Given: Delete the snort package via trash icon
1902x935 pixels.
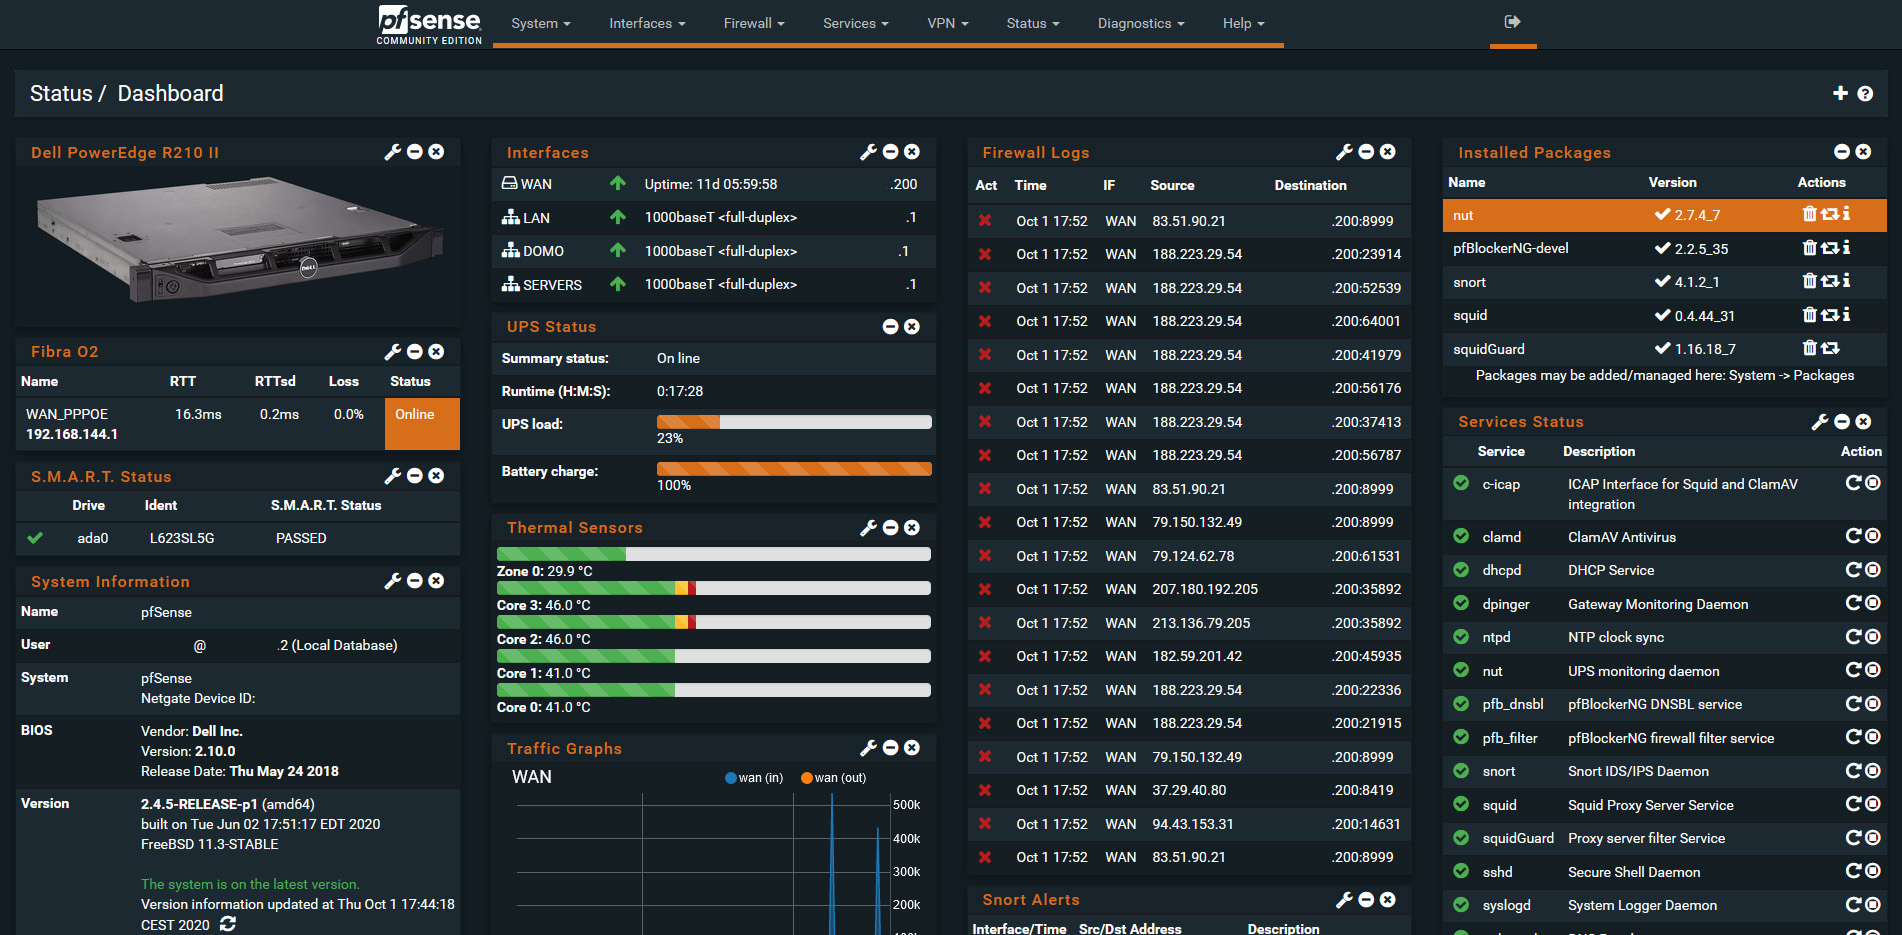Looking at the screenshot, I should pyautogui.click(x=1809, y=281).
